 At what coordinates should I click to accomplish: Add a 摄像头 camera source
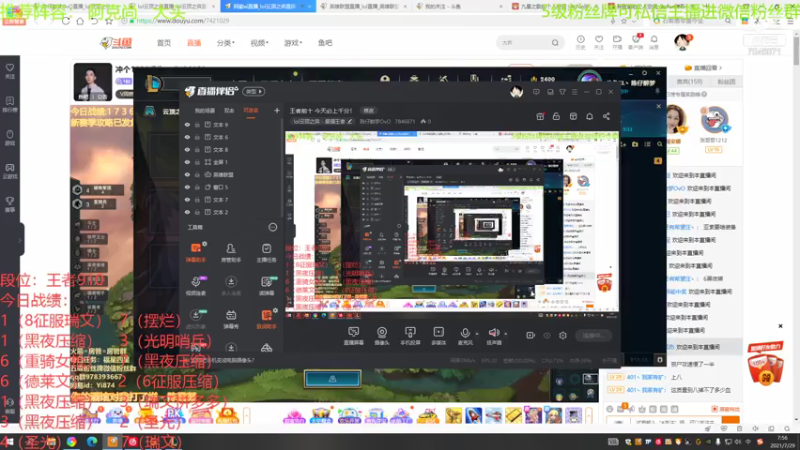click(x=382, y=336)
